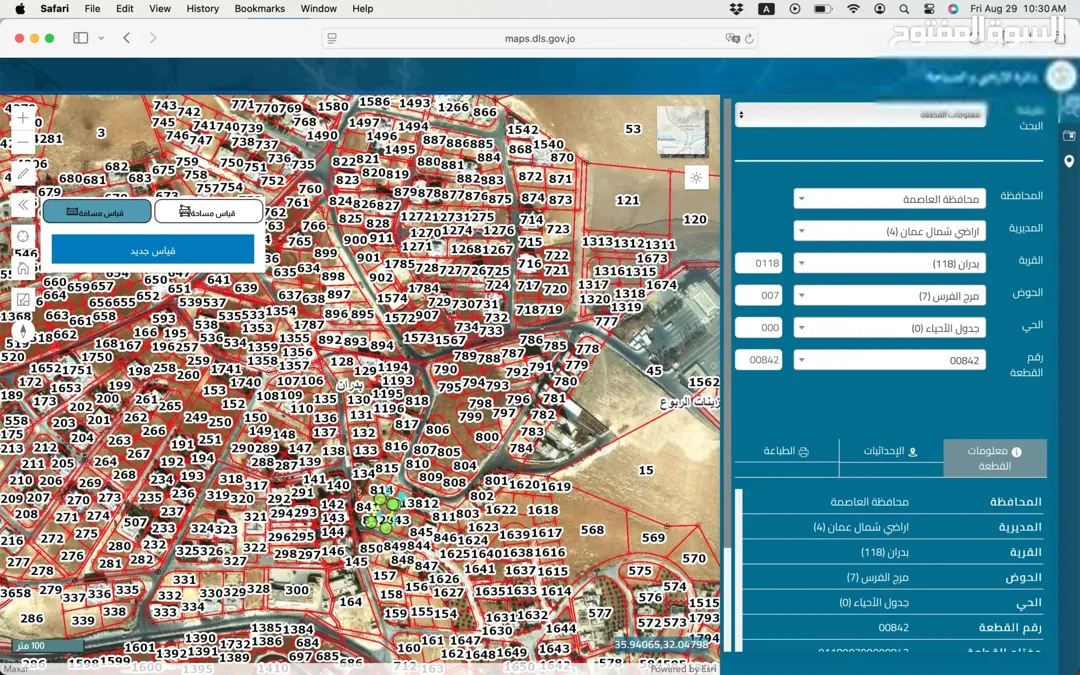
Task: Toggle the area measurement mode قياس مساحة
Action: coord(209,211)
